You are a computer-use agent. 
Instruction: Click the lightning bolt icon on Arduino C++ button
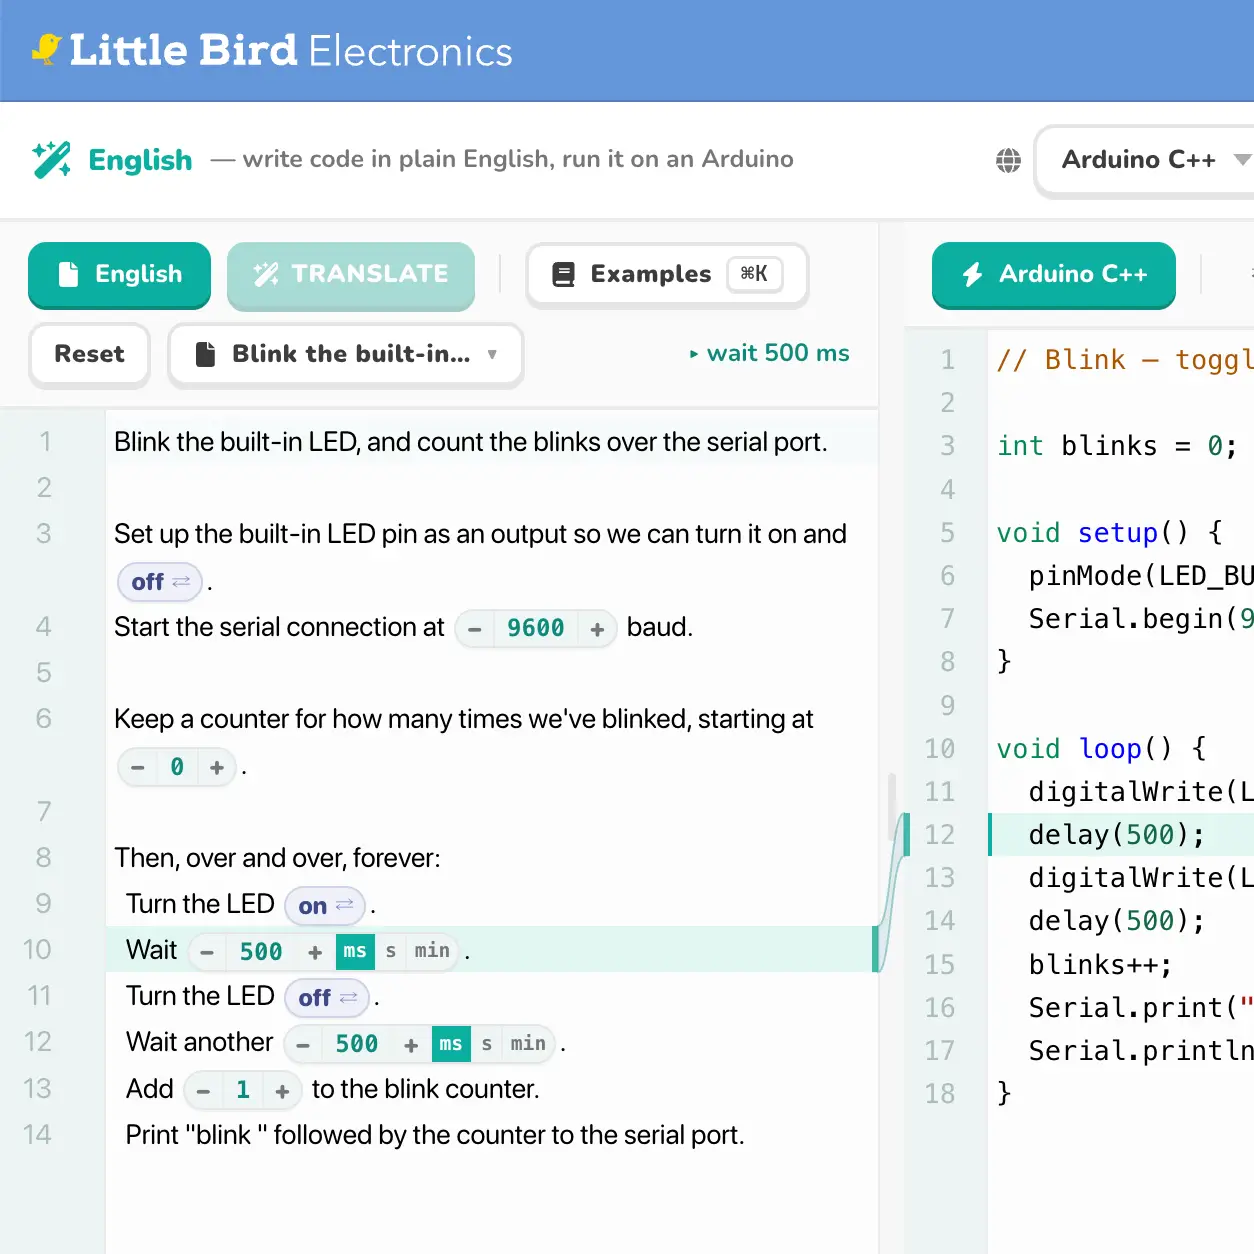coord(973,274)
